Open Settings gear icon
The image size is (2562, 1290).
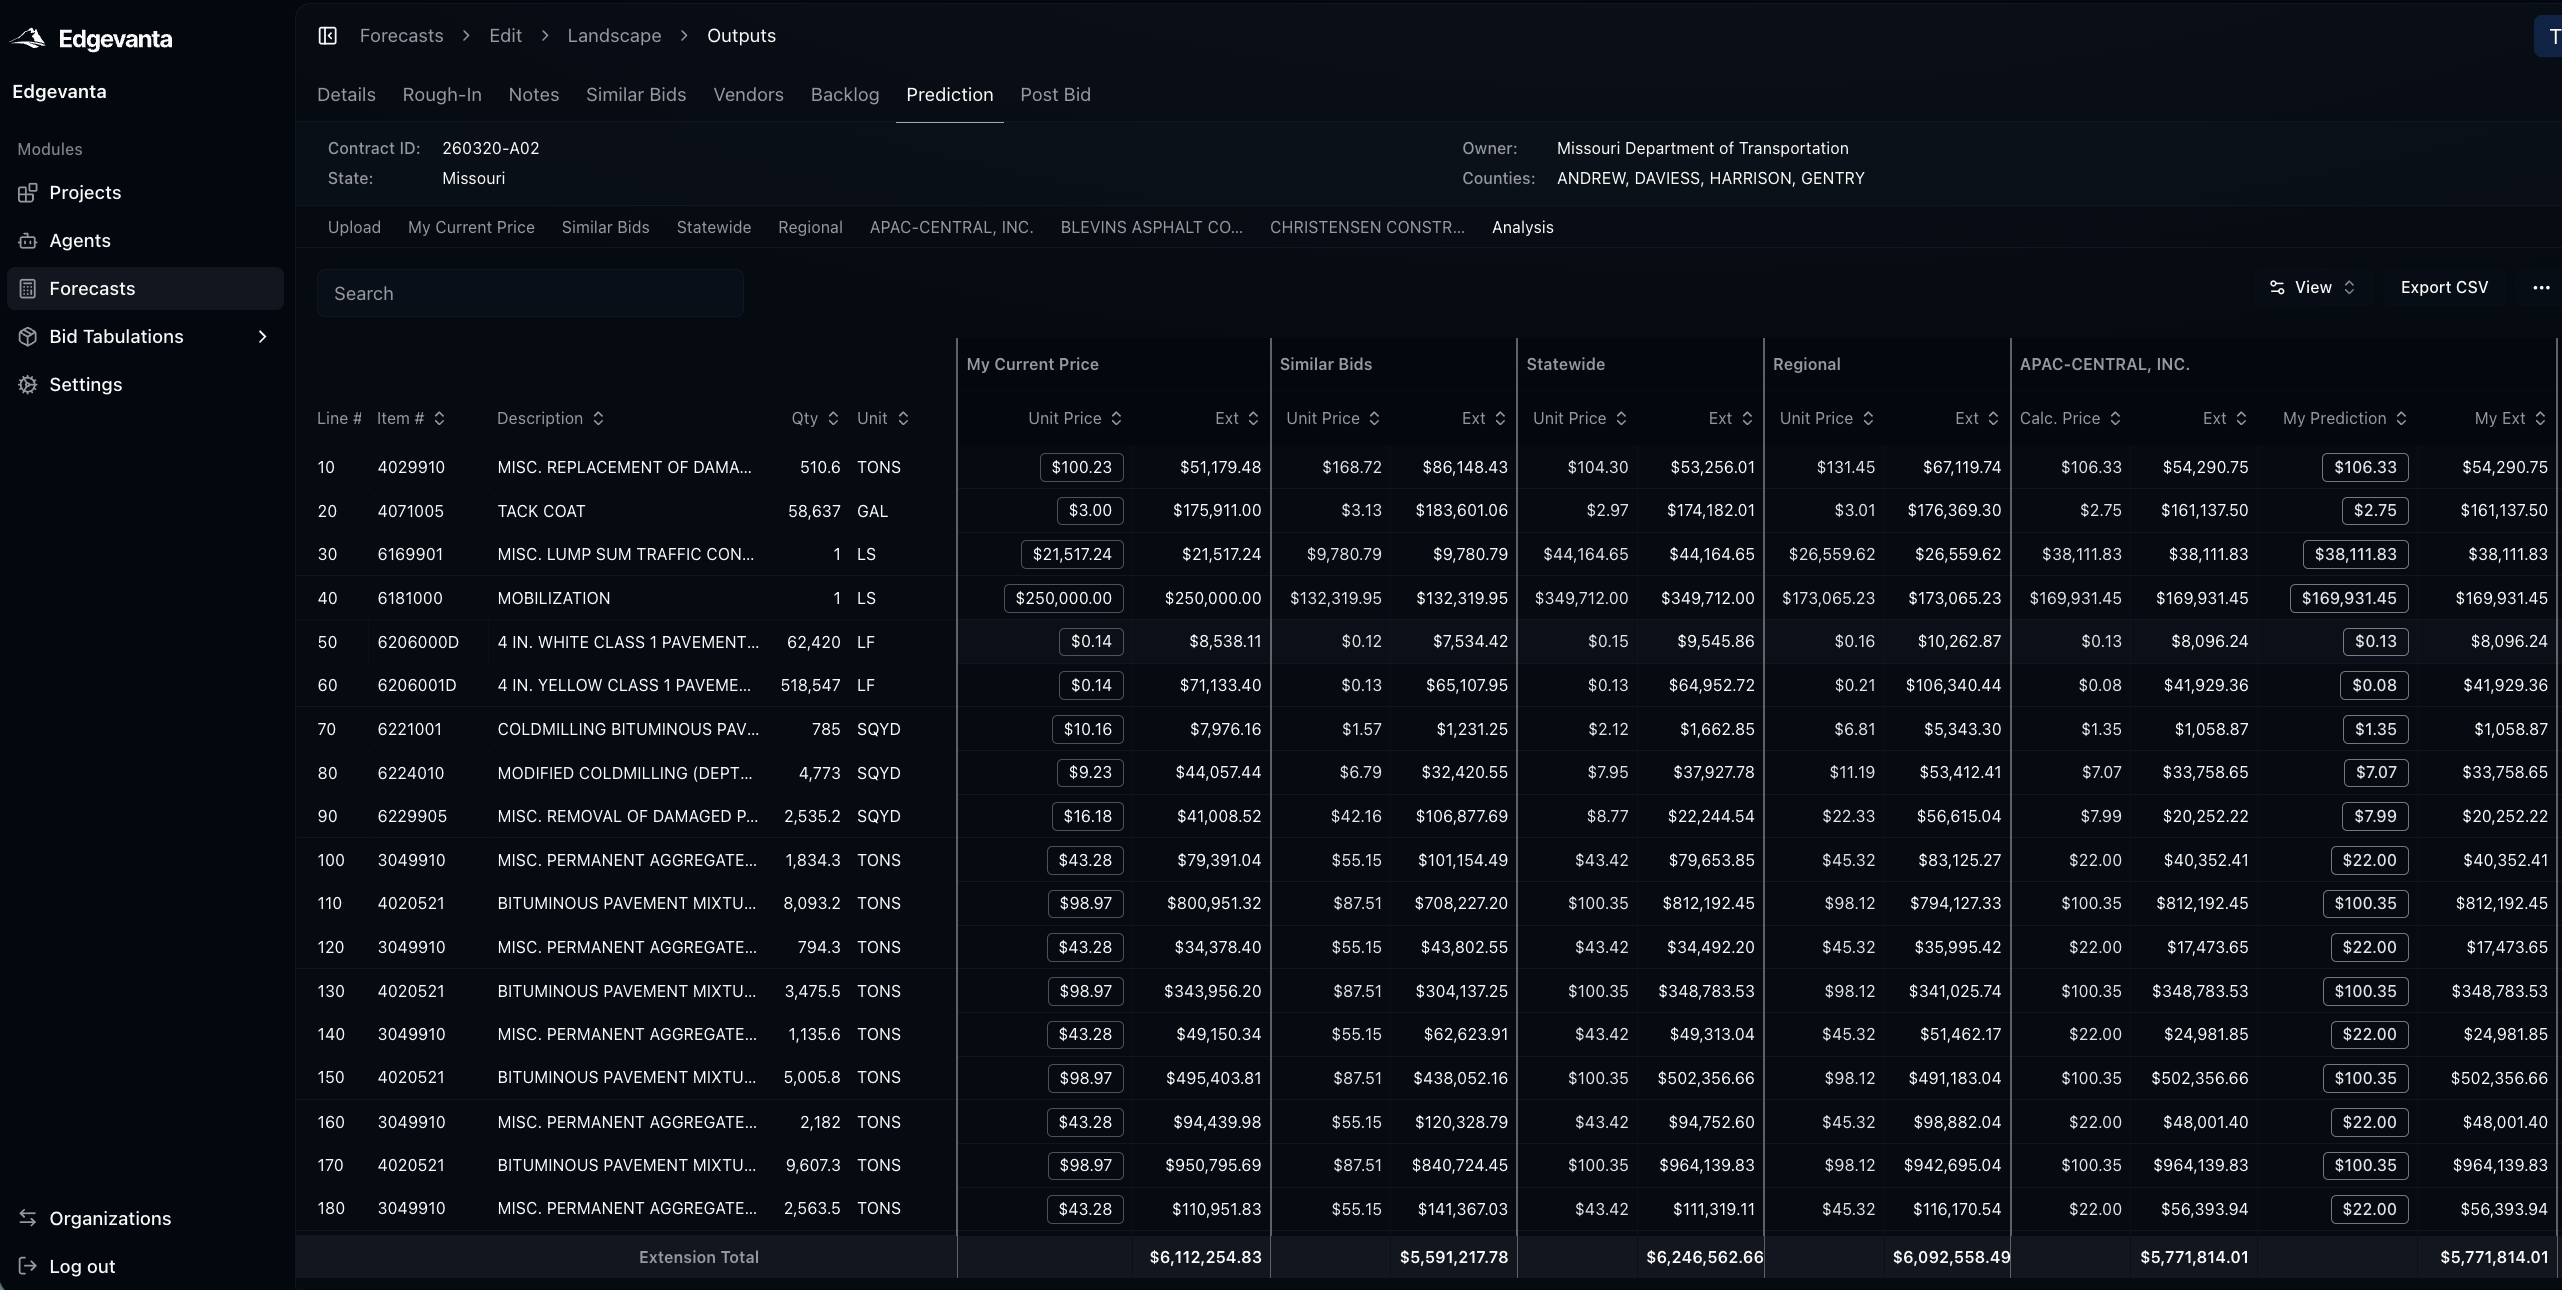[28, 385]
